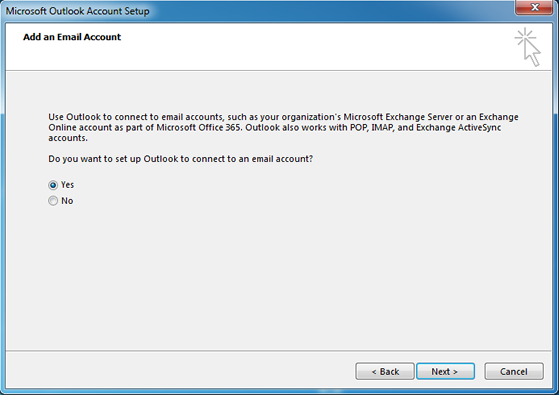Return to previous page with Back button
Image resolution: width=560 pixels, height=396 pixels.
[385, 371]
